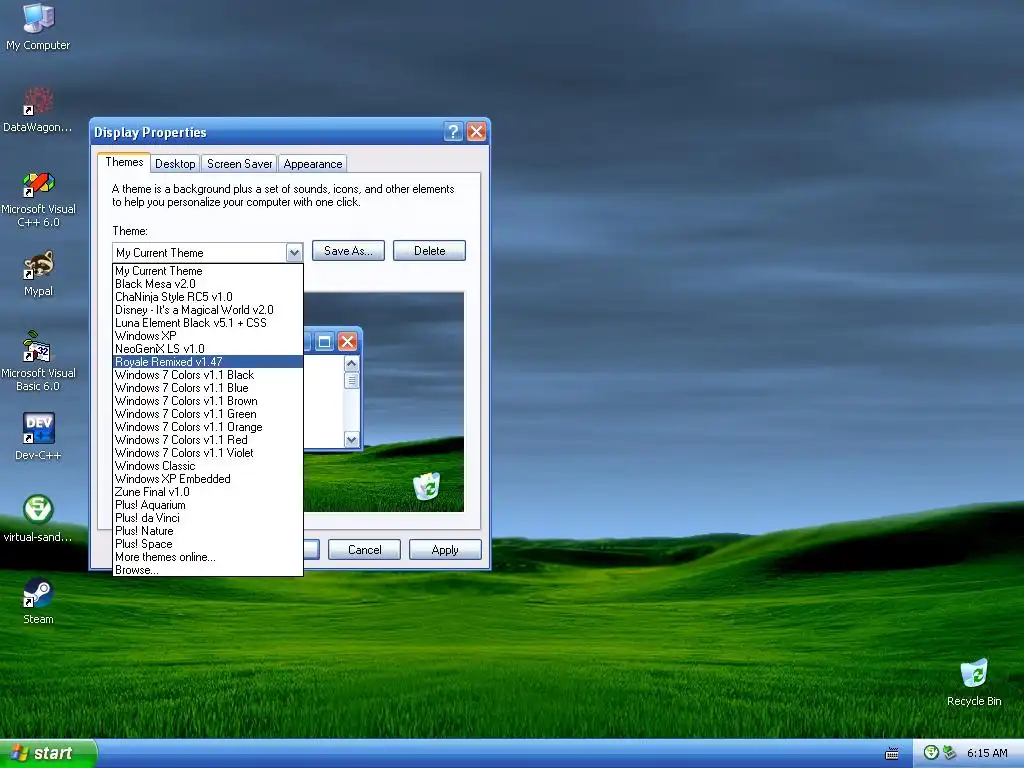This screenshot has height=768, width=1024.
Task: Select the virtual-sand desktop shortcut
Action: [38, 519]
